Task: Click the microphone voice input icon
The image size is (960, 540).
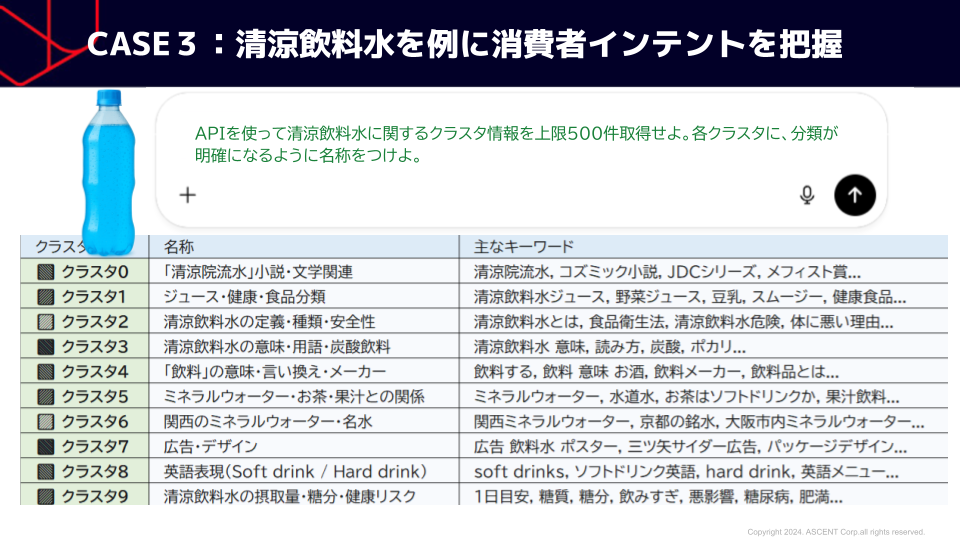Action: coord(807,195)
